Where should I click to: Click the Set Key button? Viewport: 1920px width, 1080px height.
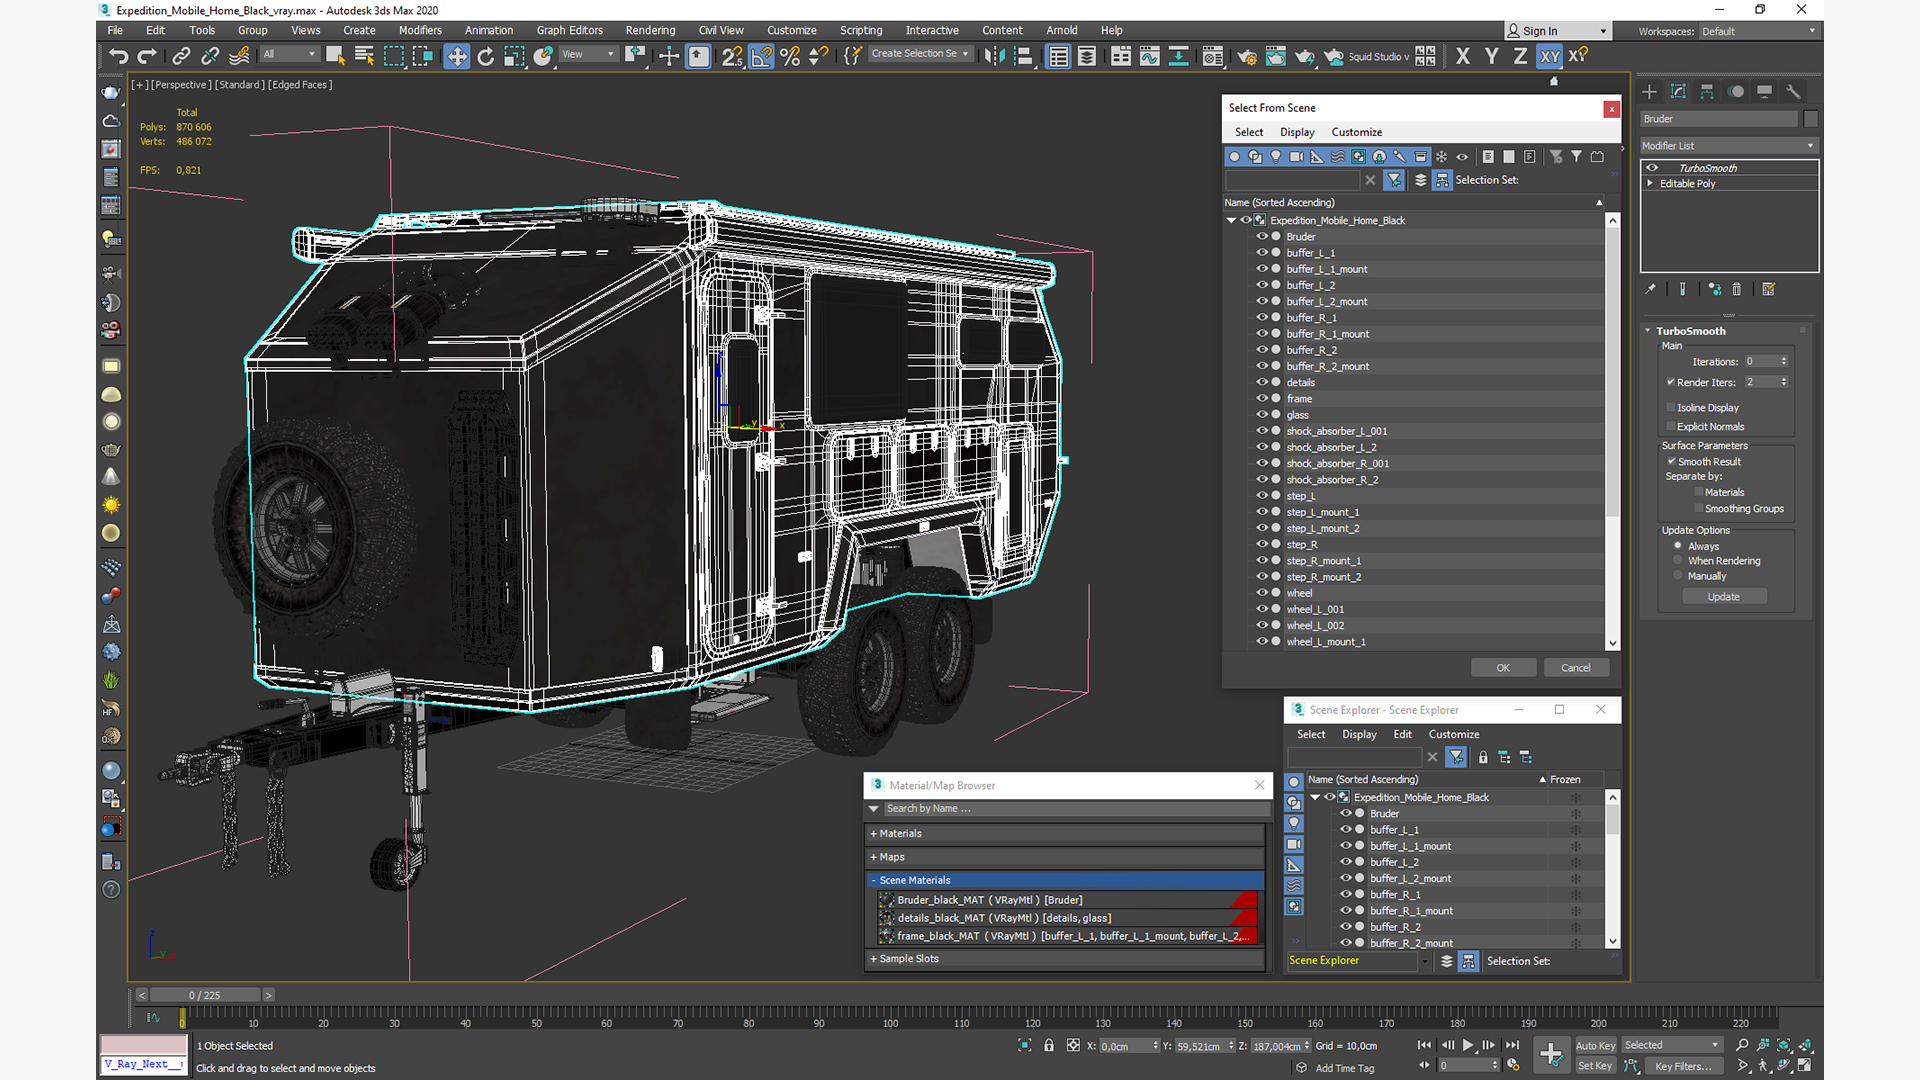(1595, 1066)
